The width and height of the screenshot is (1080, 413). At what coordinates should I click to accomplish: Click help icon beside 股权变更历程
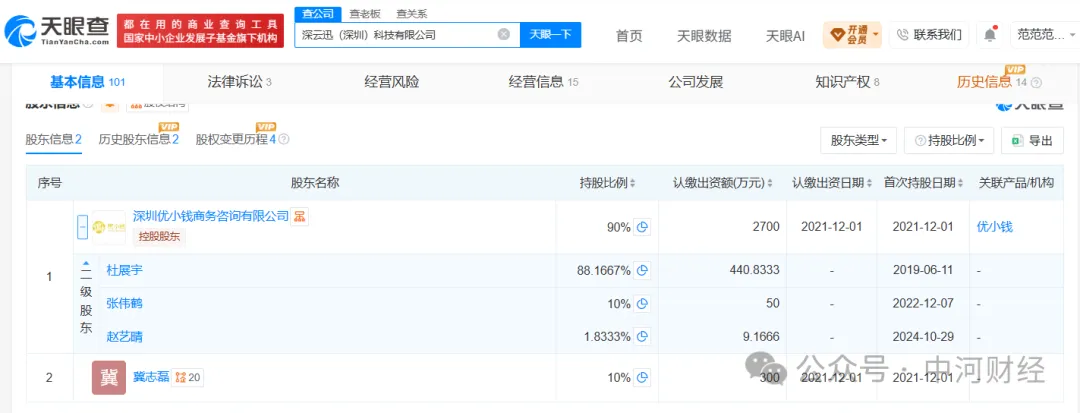[284, 140]
